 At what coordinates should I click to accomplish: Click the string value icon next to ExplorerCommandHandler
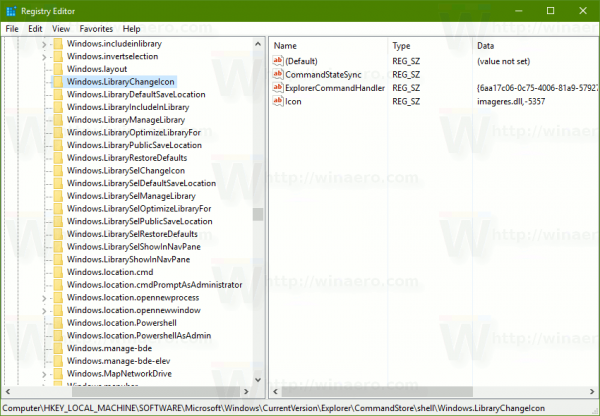click(278, 87)
